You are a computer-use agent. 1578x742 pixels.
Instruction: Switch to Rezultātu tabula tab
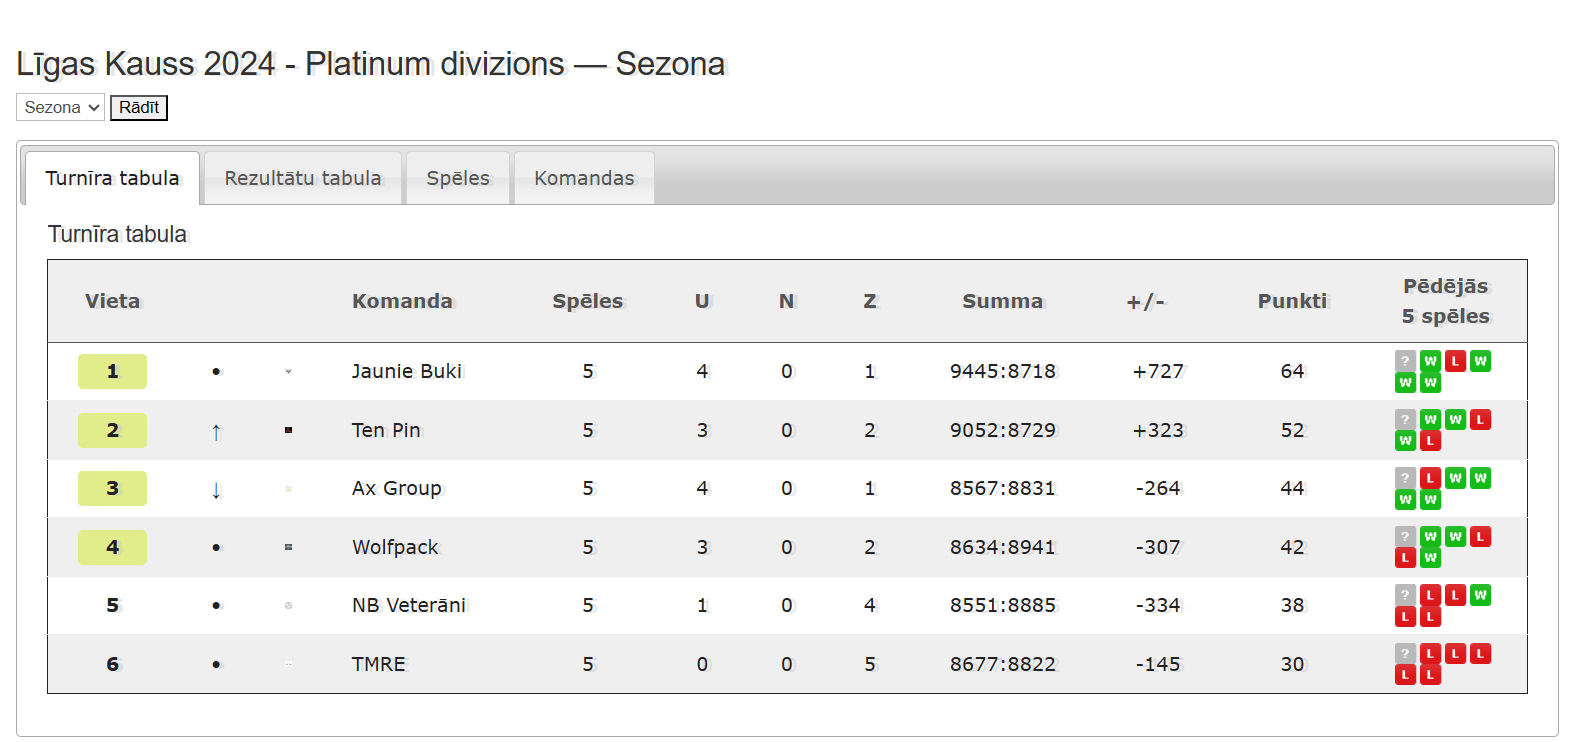point(303,178)
